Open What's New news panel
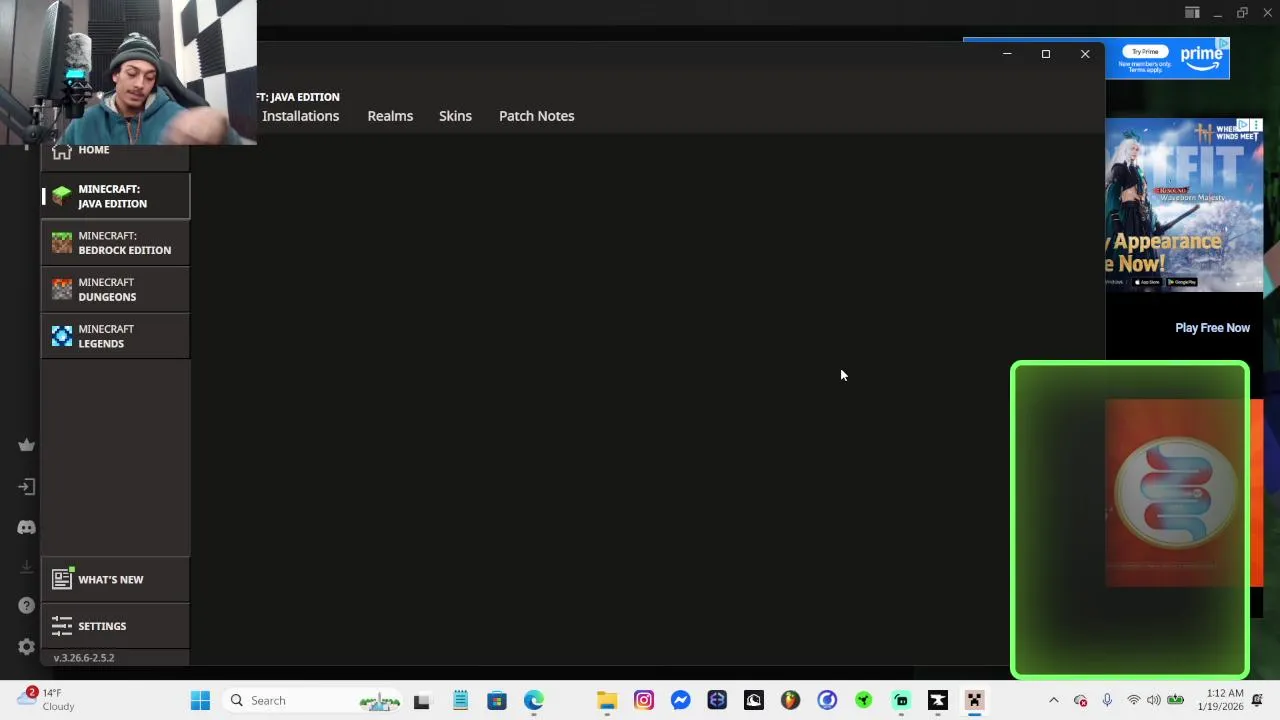The width and height of the screenshot is (1280, 720). click(115, 579)
